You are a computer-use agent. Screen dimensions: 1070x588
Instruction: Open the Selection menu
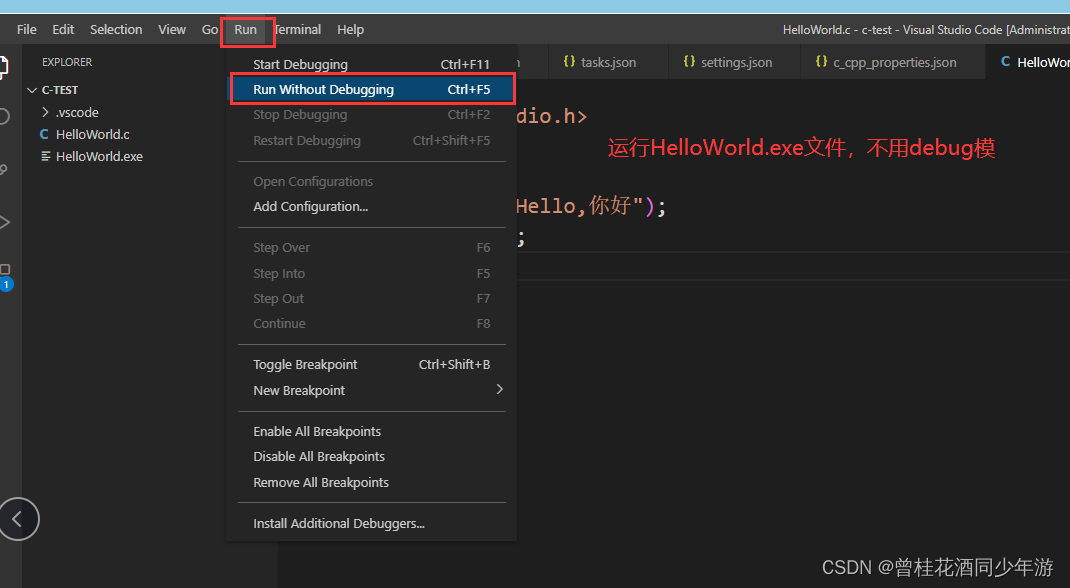(x=116, y=29)
